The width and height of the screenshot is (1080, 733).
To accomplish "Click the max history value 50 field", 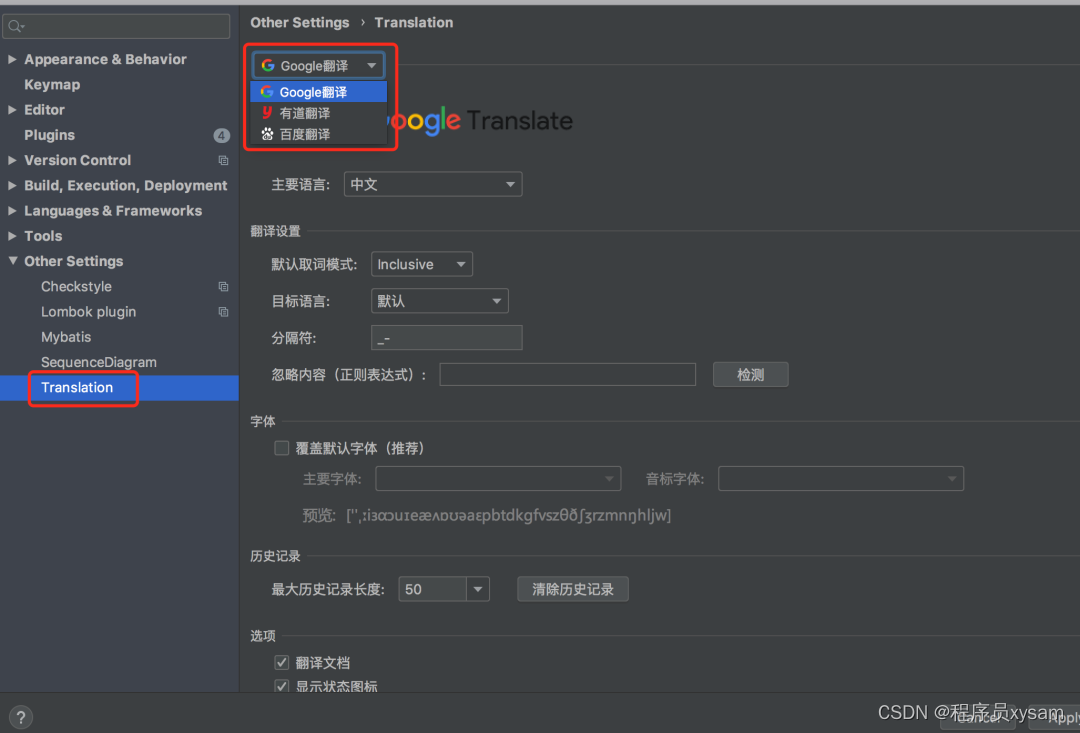I will [433, 590].
